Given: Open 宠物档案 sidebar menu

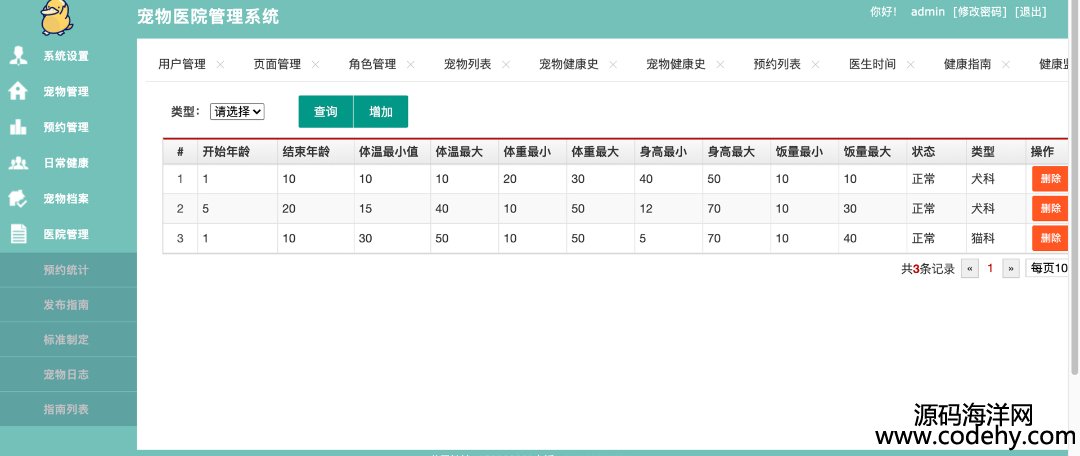Looking at the screenshot, I should (68, 199).
